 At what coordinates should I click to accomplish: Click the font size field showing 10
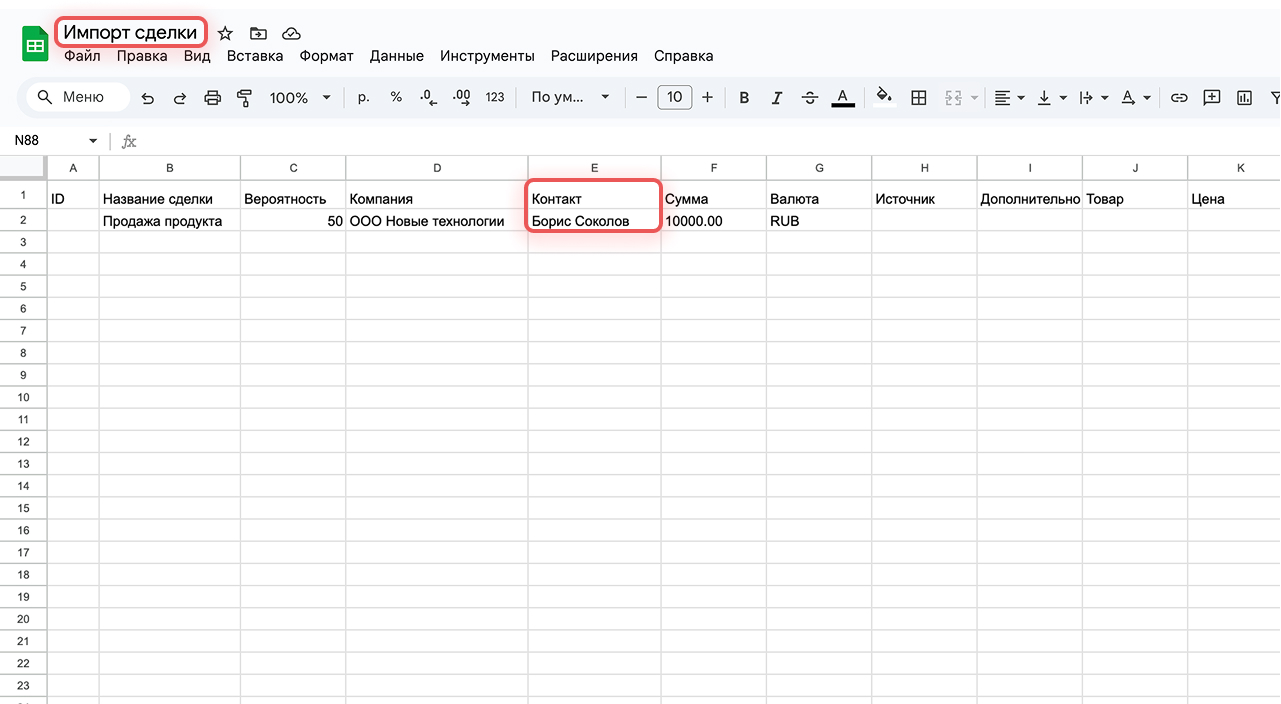point(675,97)
